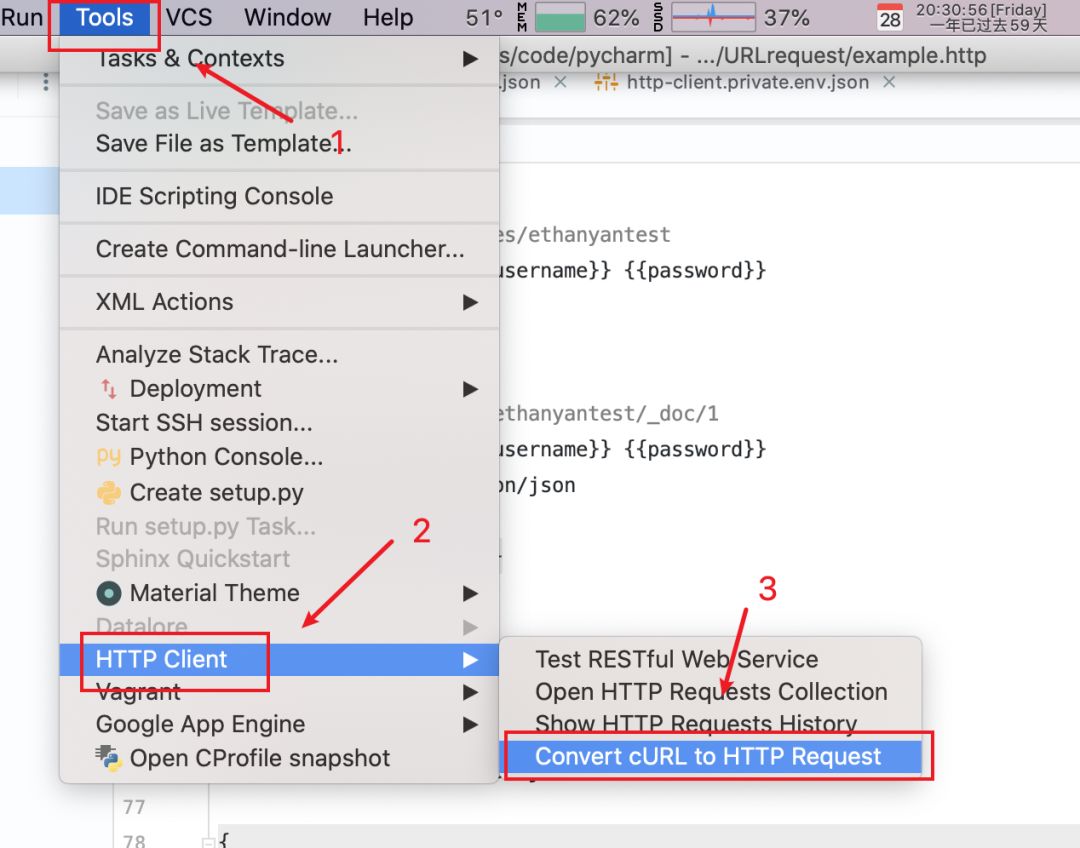Click the Vagrant submenu arrow
1080x848 pixels.
(x=470, y=692)
